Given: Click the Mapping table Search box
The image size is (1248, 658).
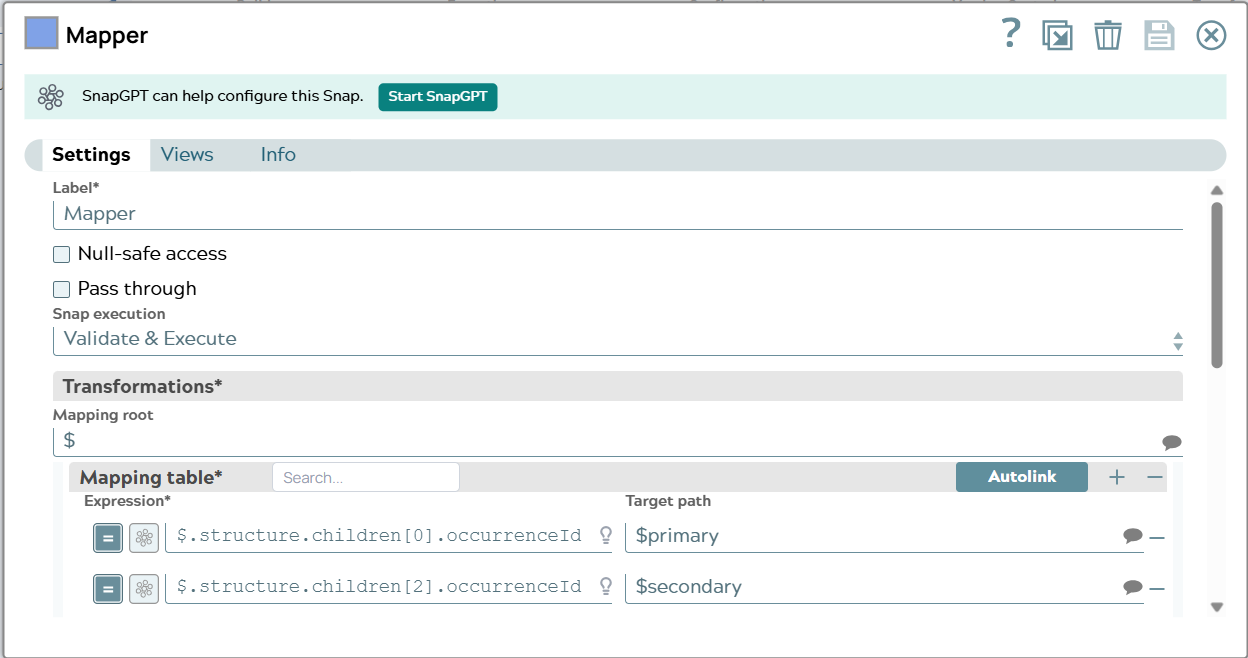Looking at the screenshot, I should [x=366, y=477].
